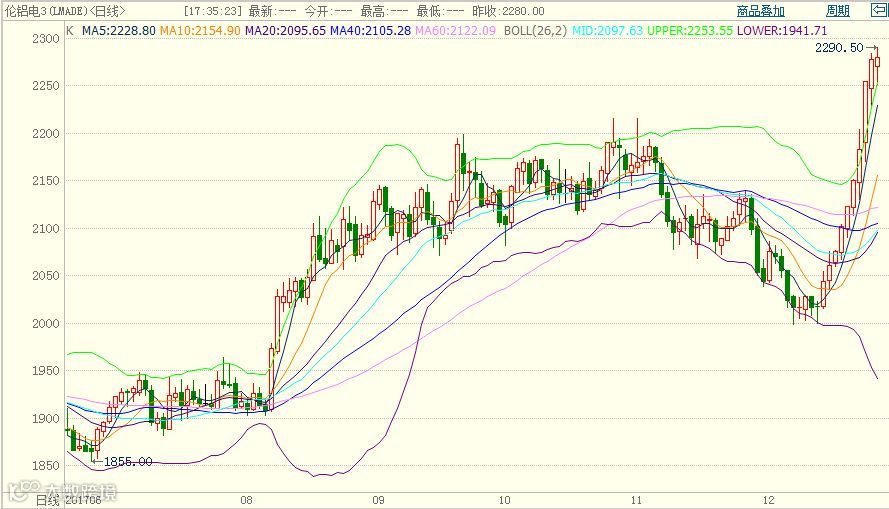Select the K indicator label

click(70, 30)
